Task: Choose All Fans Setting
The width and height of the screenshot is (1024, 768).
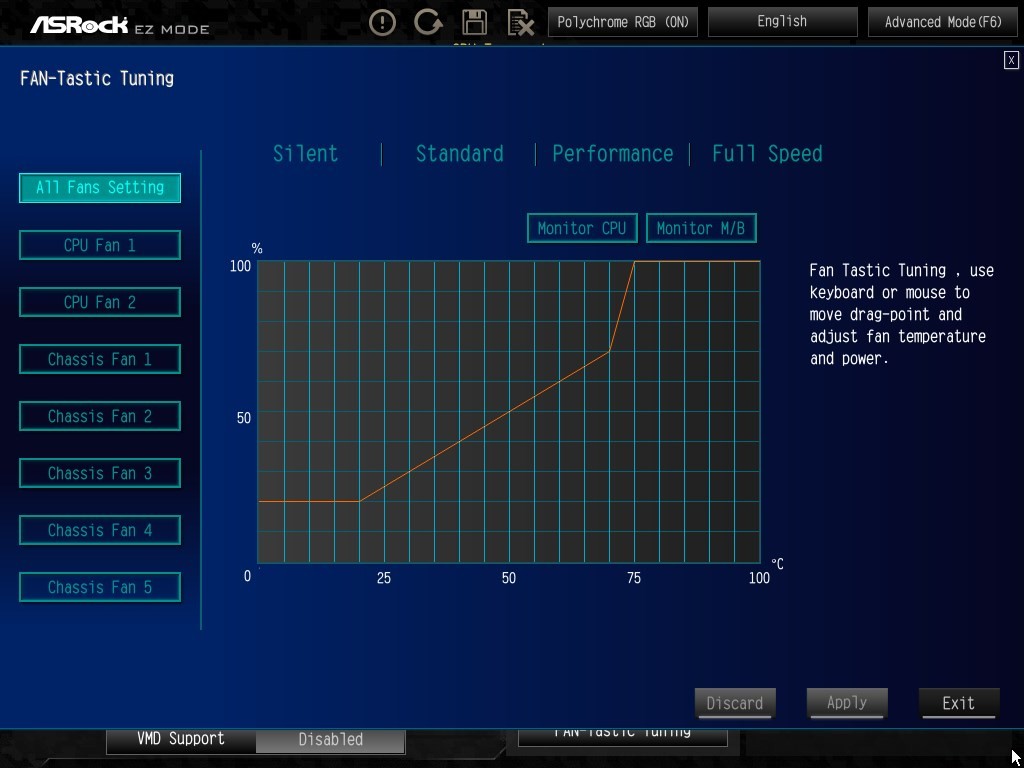Action: [100, 188]
